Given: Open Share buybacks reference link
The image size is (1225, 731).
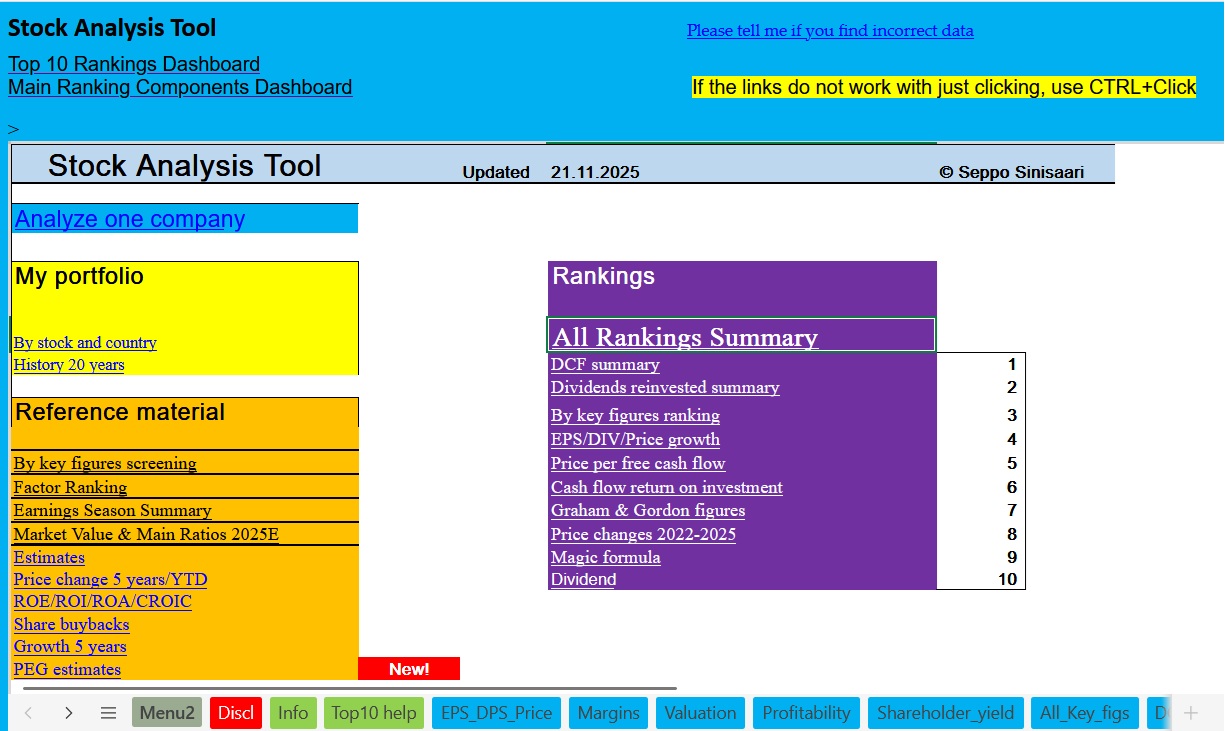Looking at the screenshot, I should pyautogui.click(x=71, y=624).
